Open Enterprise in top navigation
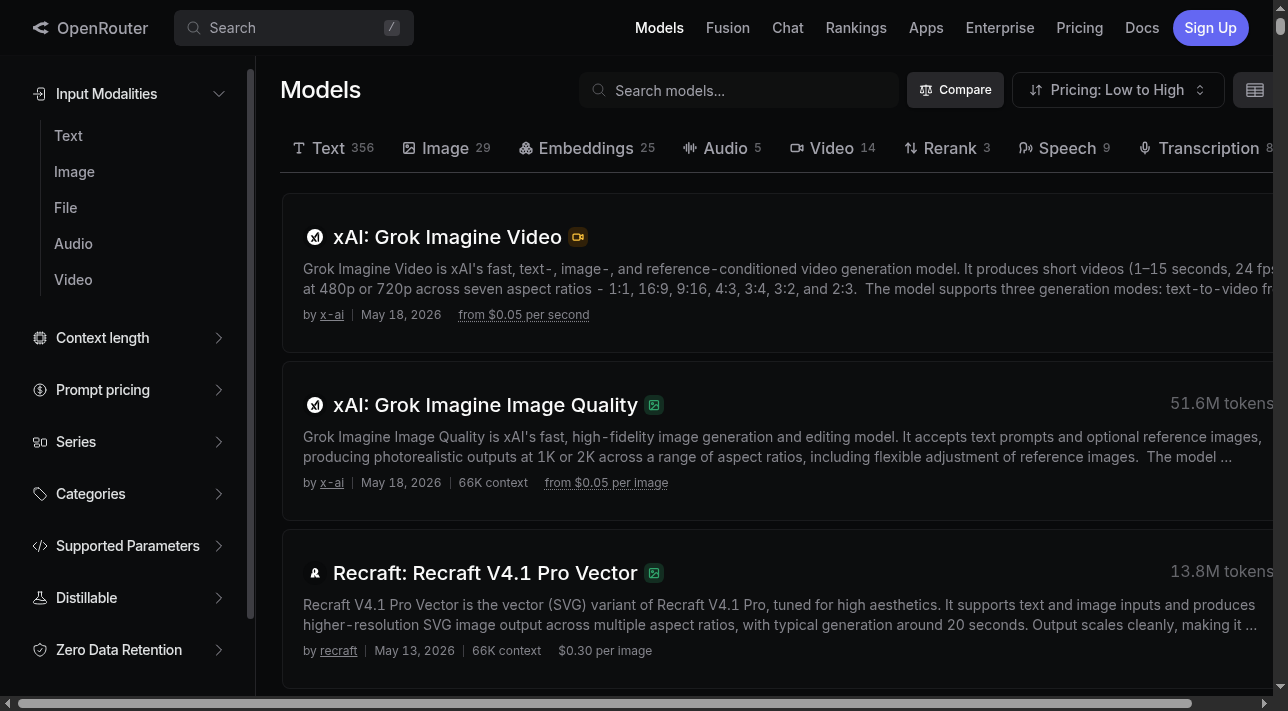 [1000, 28]
